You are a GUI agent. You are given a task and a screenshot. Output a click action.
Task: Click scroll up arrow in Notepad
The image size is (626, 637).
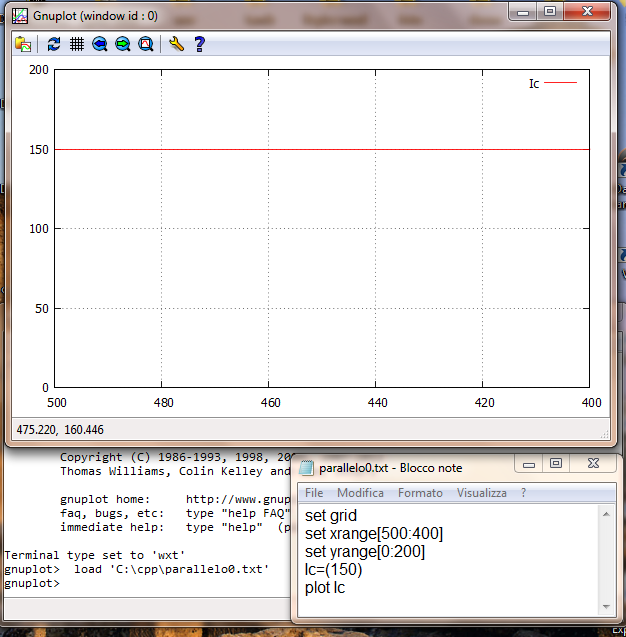(x=605, y=513)
